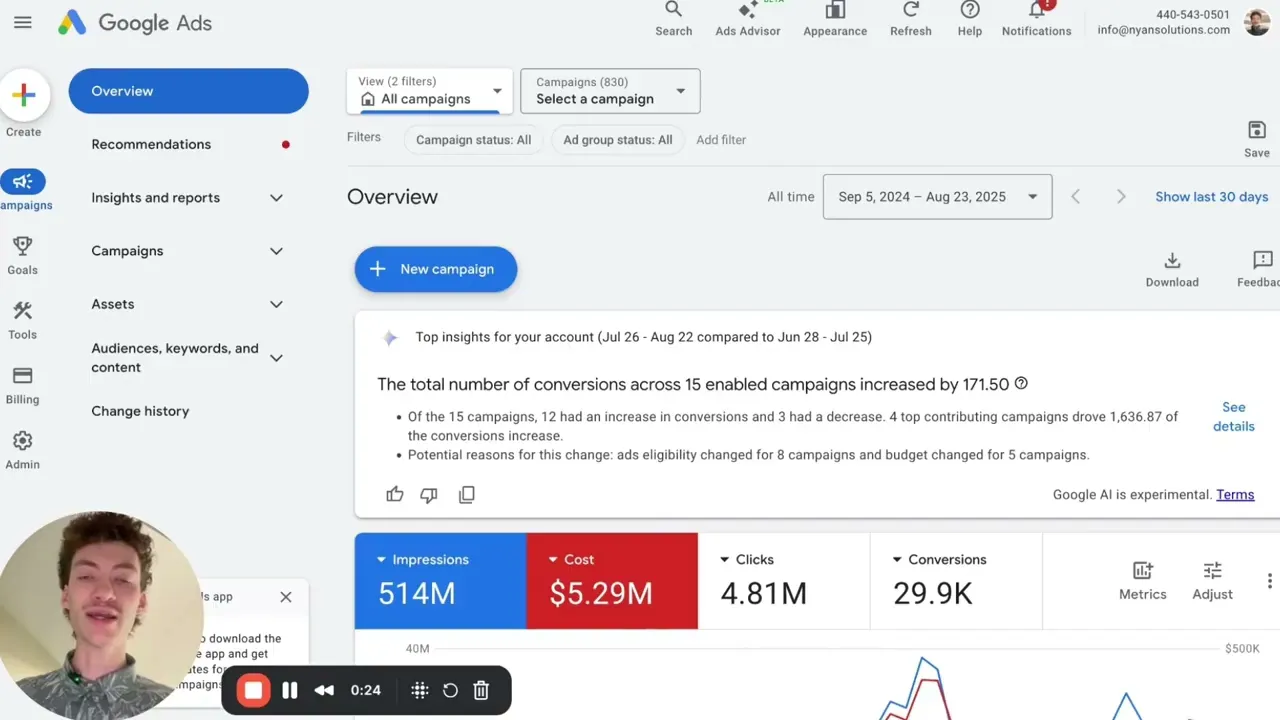This screenshot has height=720, width=1280.
Task: Open the chart three-dot menu
Action: (1269, 581)
